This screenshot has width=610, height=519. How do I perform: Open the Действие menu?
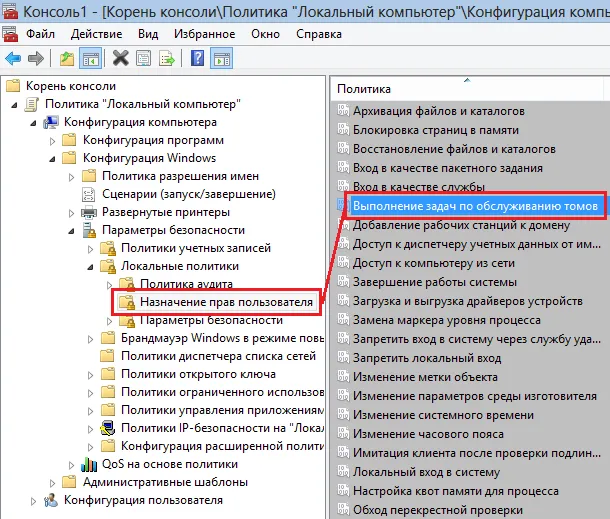pyautogui.click(x=96, y=34)
